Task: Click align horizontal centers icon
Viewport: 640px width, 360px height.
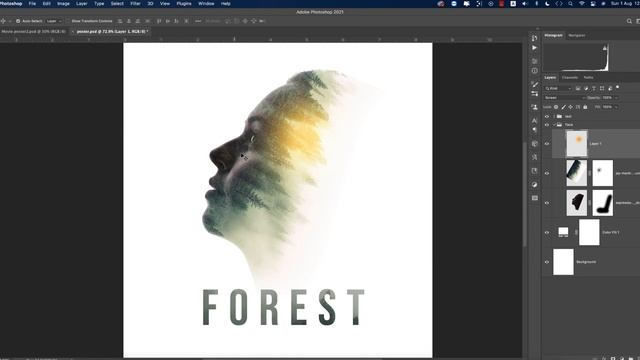Action: tap(129, 21)
